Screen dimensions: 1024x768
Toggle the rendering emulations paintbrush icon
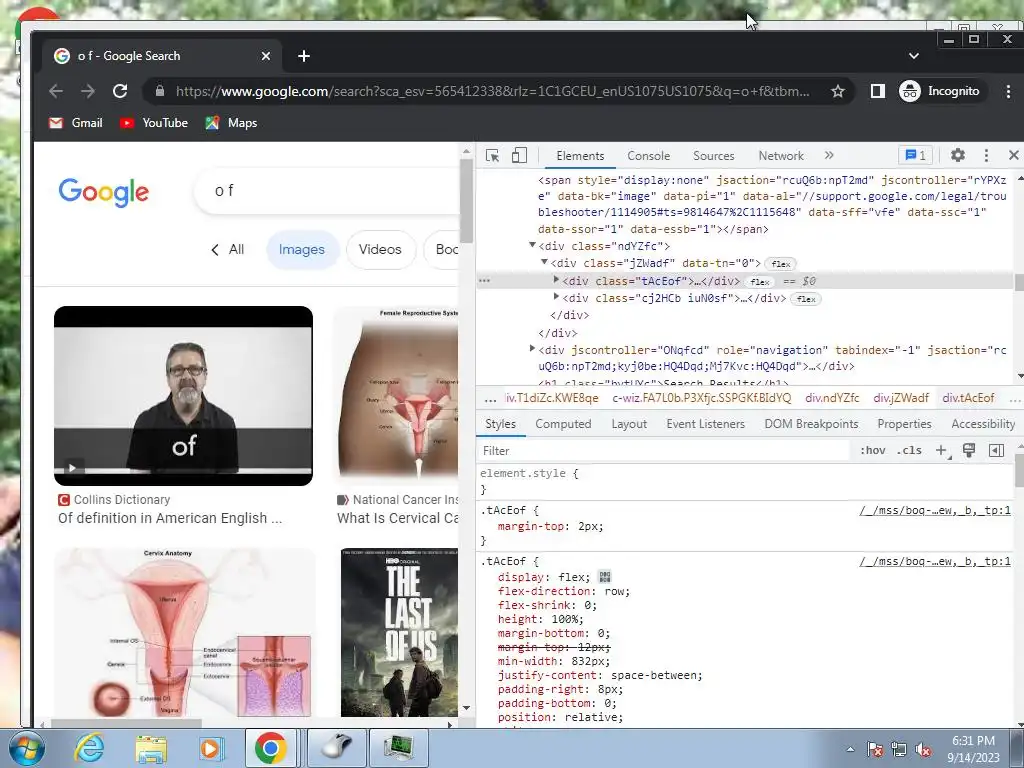[x=969, y=451]
